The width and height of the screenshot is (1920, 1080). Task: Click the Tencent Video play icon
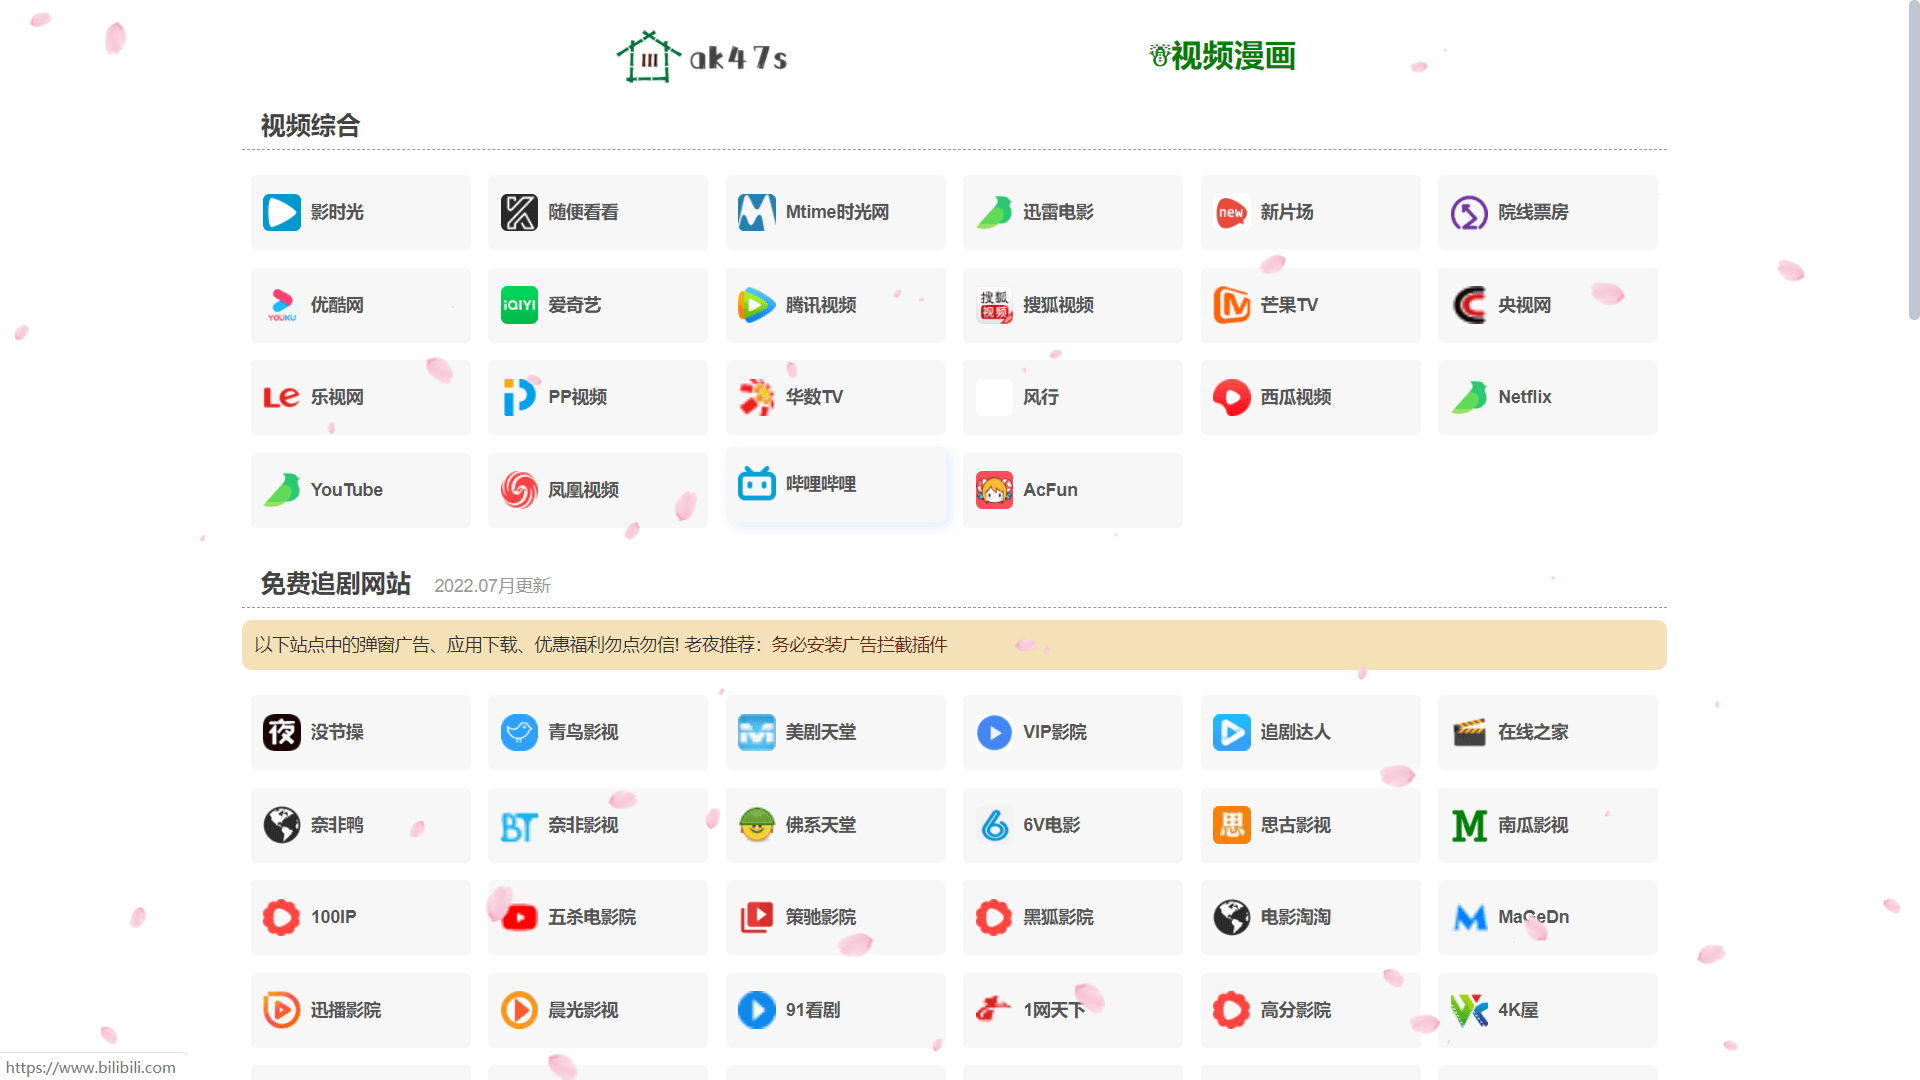click(x=756, y=305)
